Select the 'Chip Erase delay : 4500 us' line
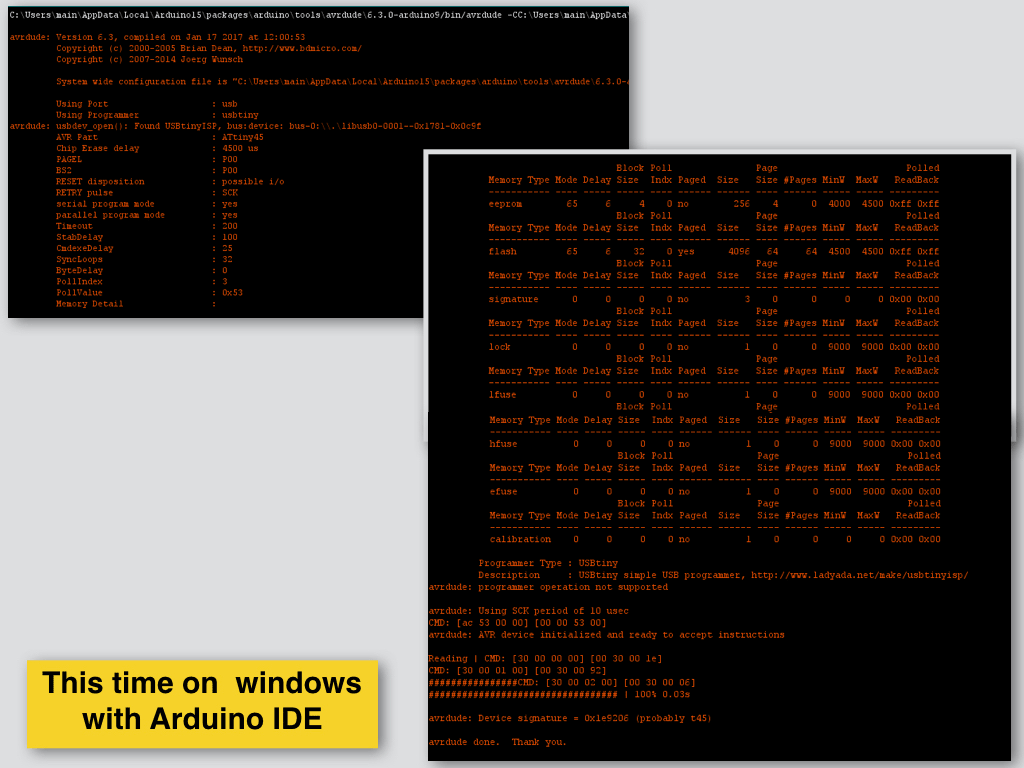Viewport: 1024px width, 768px height. tap(157, 148)
